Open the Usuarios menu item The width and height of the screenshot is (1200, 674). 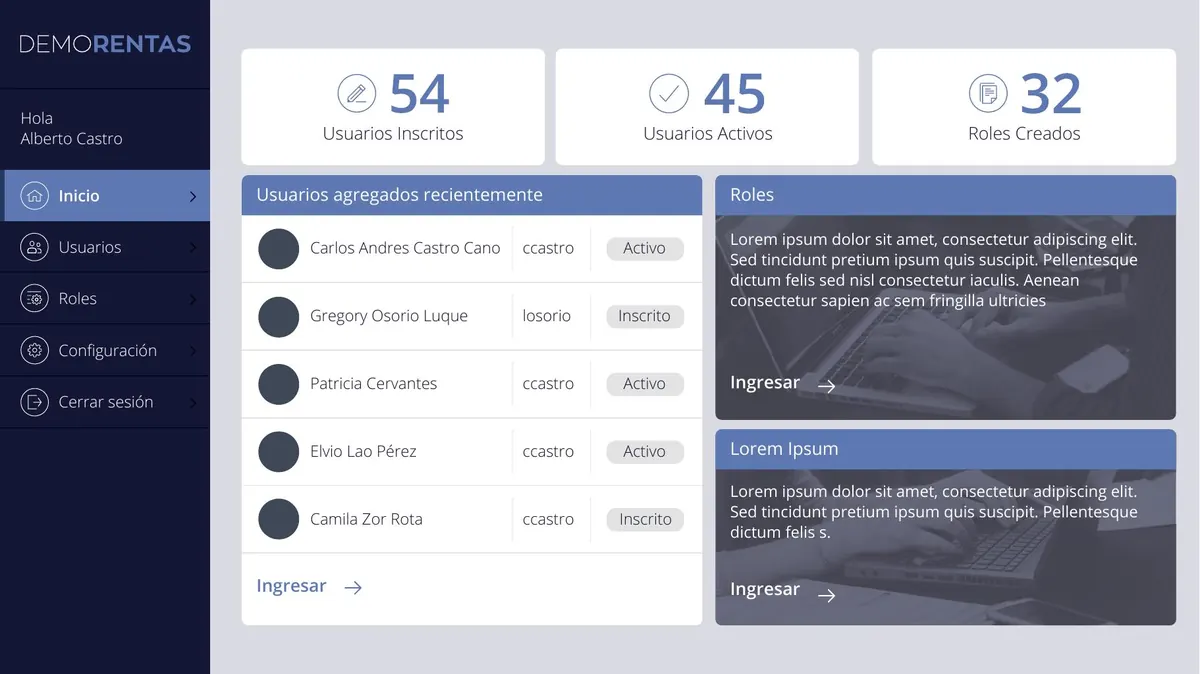tap(105, 247)
